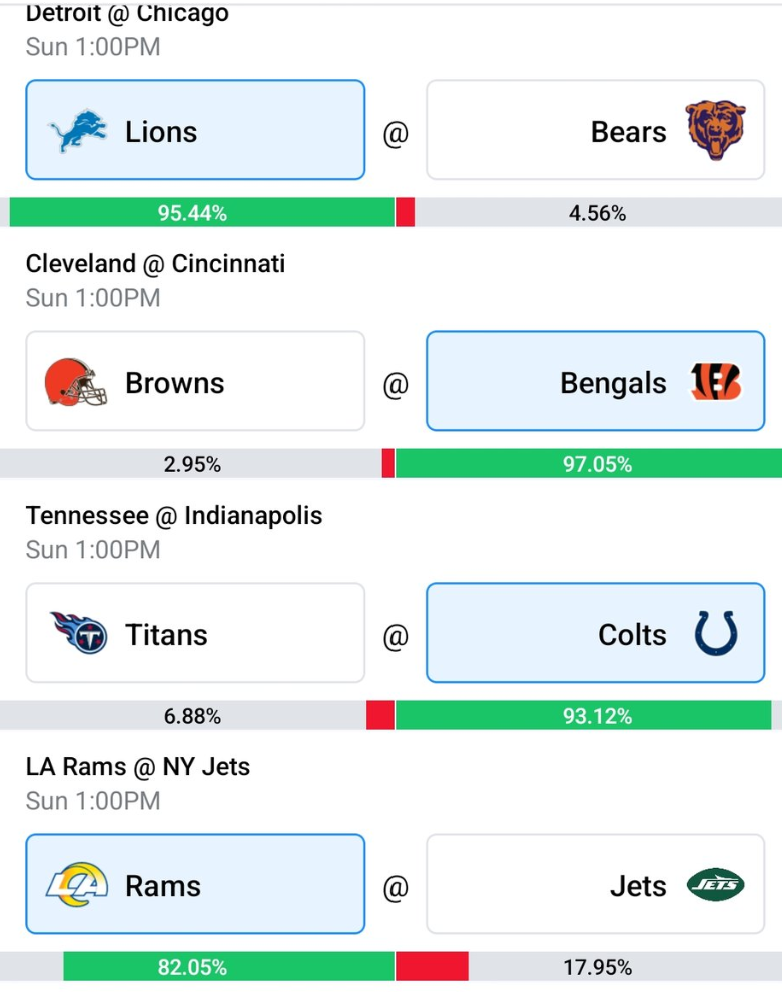Click the 95.44% Lions pick bar
The width and height of the screenshot is (782, 992).
point(202,212)
